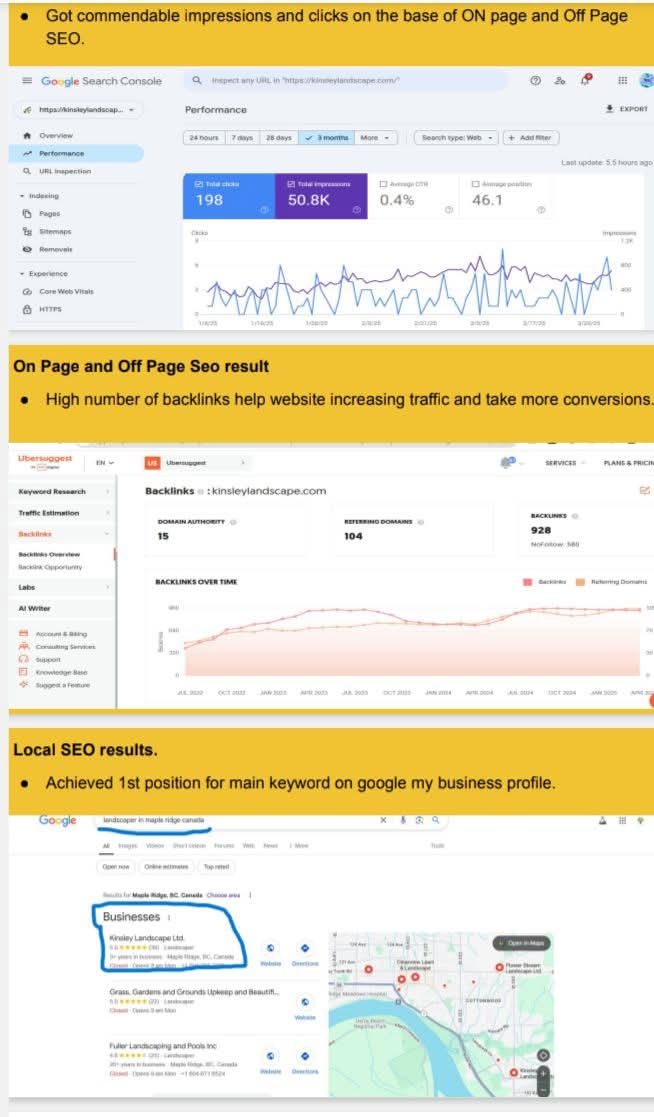Screen dimensions: 654x1117
Task: Click Google search magnifier icon
Action: [x=436, y=820]
